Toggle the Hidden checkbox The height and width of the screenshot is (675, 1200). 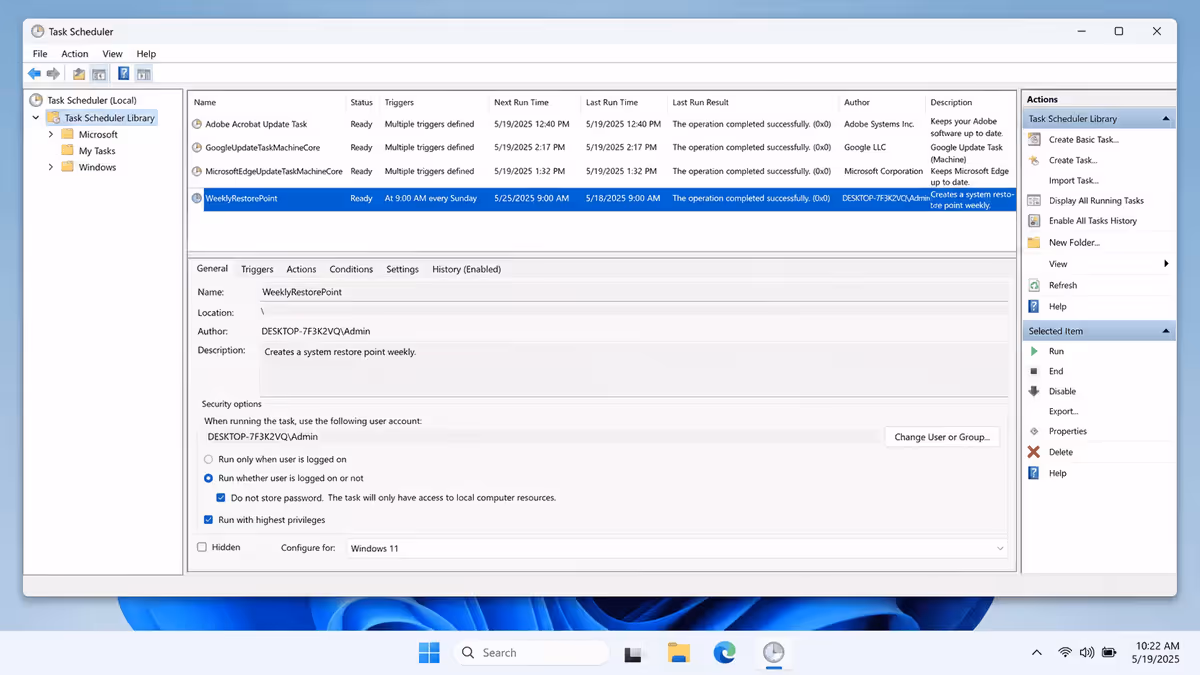pos(202,547)
